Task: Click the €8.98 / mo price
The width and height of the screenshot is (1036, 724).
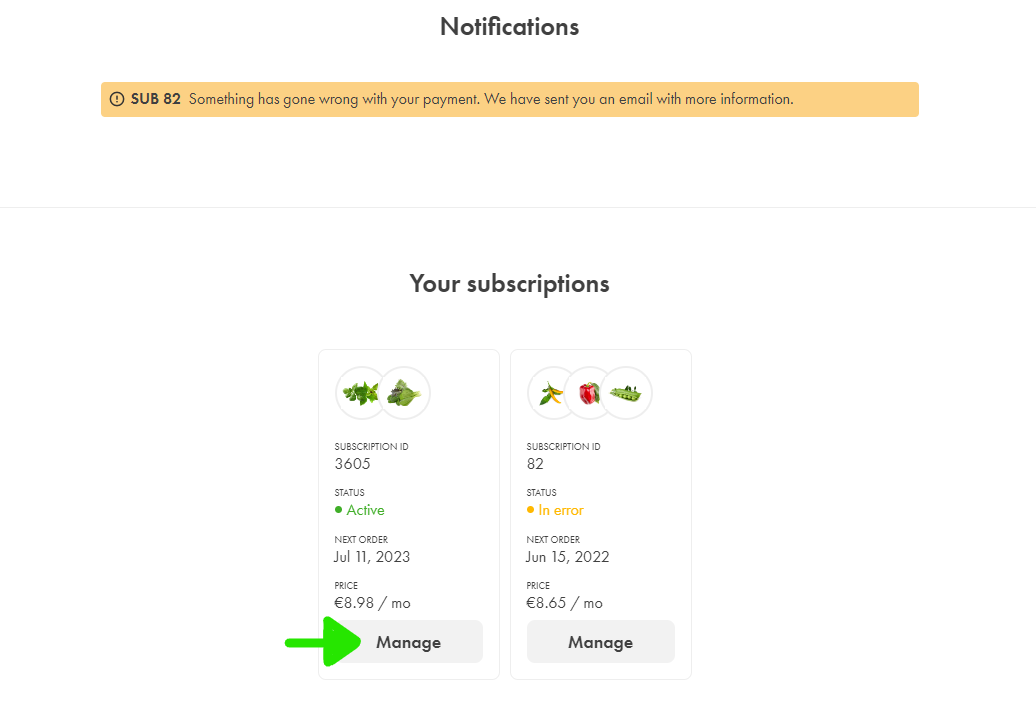Action: [x=373, y=603]
